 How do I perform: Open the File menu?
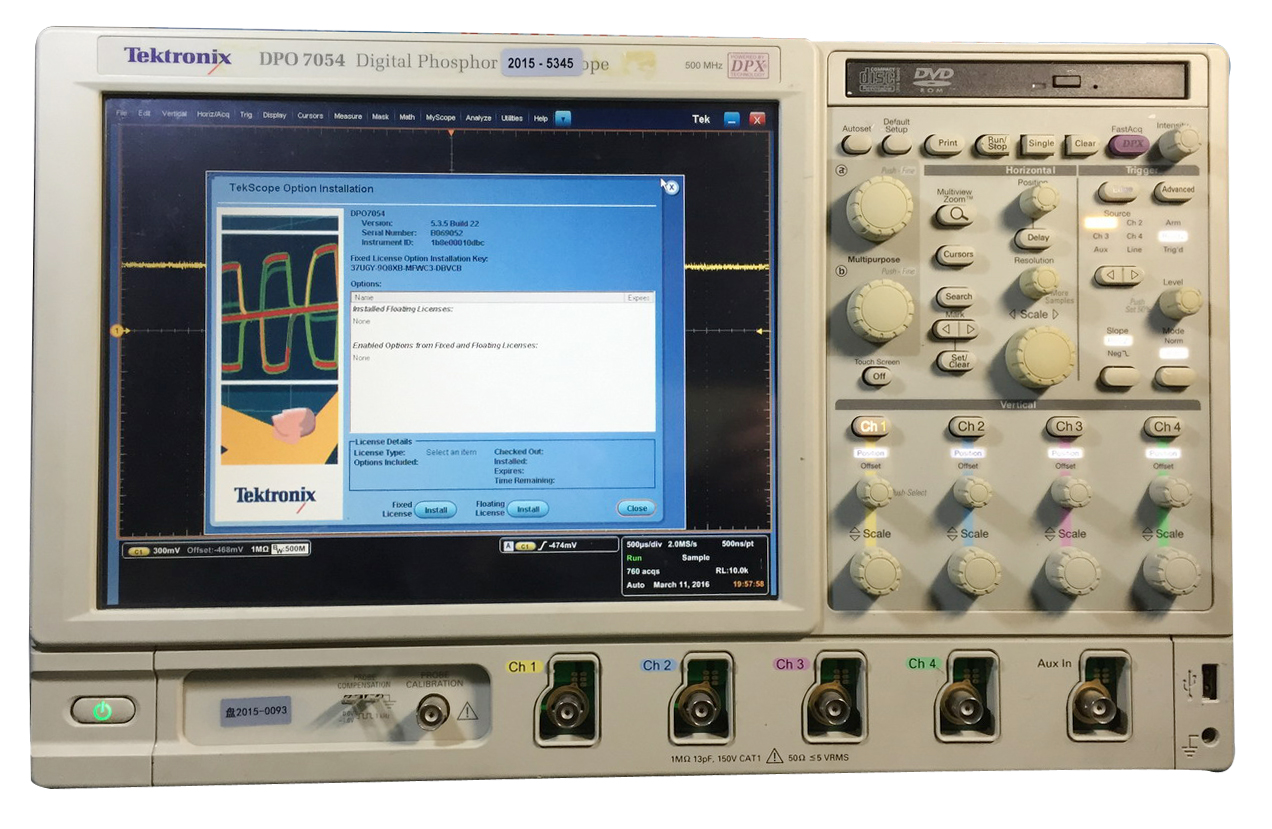coord(121,115)
